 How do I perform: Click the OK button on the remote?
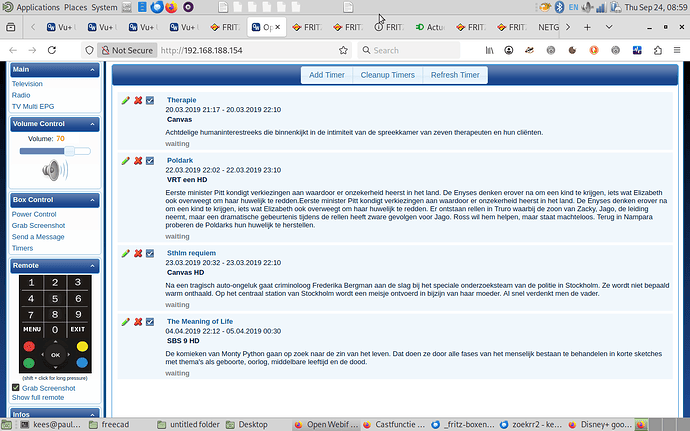(x=55, y=355)
